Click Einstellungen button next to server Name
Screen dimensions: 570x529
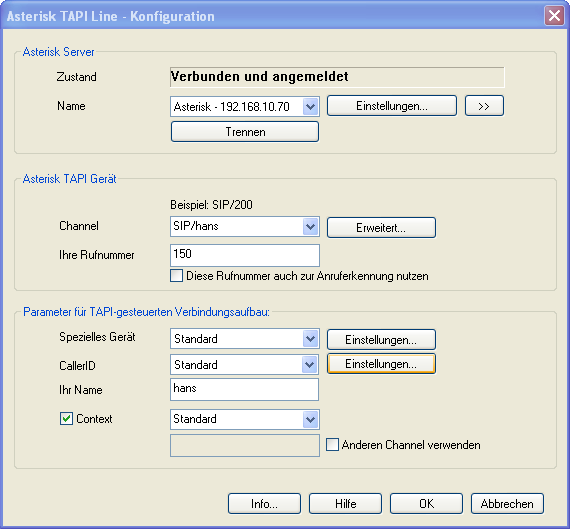pyautogui.click(x=392, y=106)
